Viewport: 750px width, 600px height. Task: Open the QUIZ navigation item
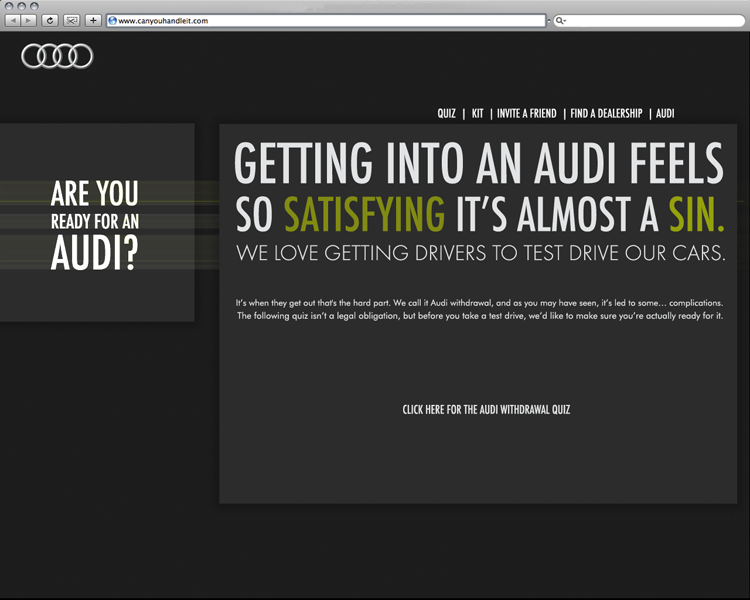coord(446,113)
